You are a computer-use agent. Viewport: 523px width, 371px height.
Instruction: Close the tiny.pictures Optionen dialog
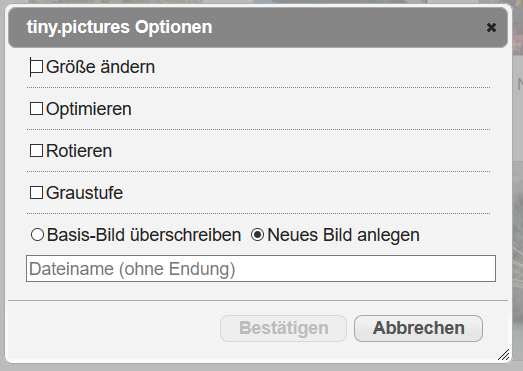(491, 27)
